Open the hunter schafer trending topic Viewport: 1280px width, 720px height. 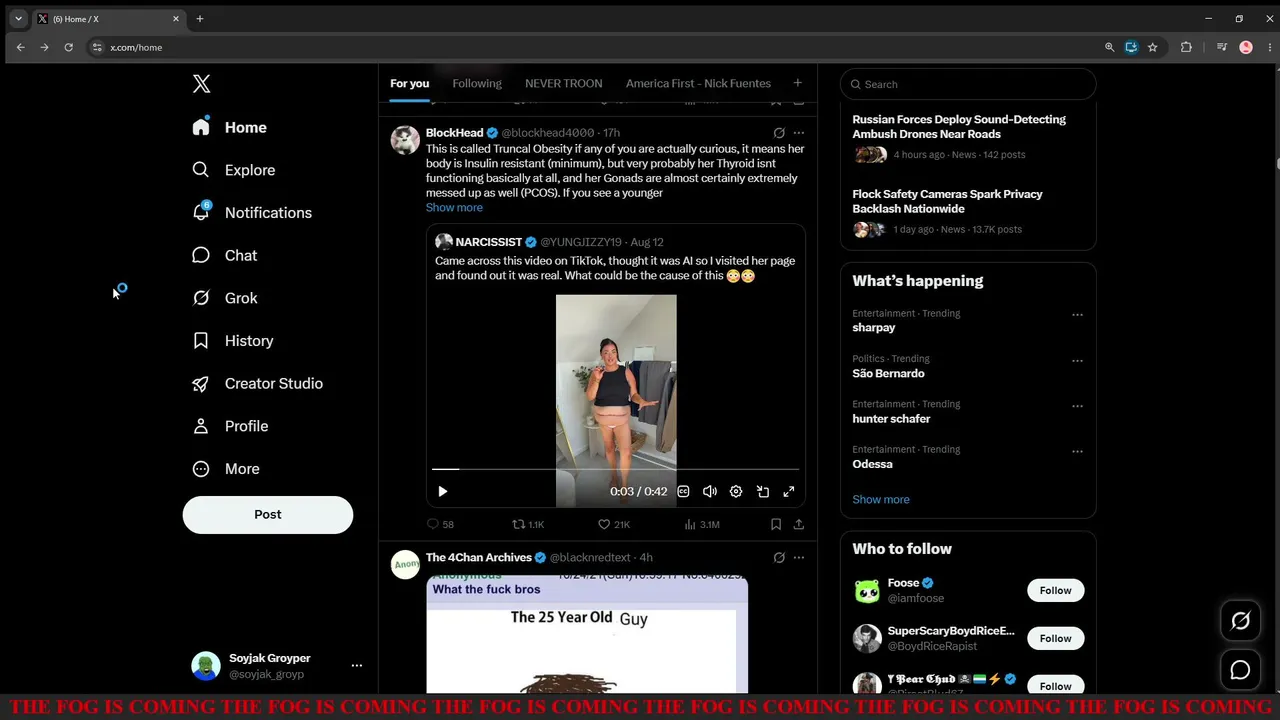click(891, 419)
